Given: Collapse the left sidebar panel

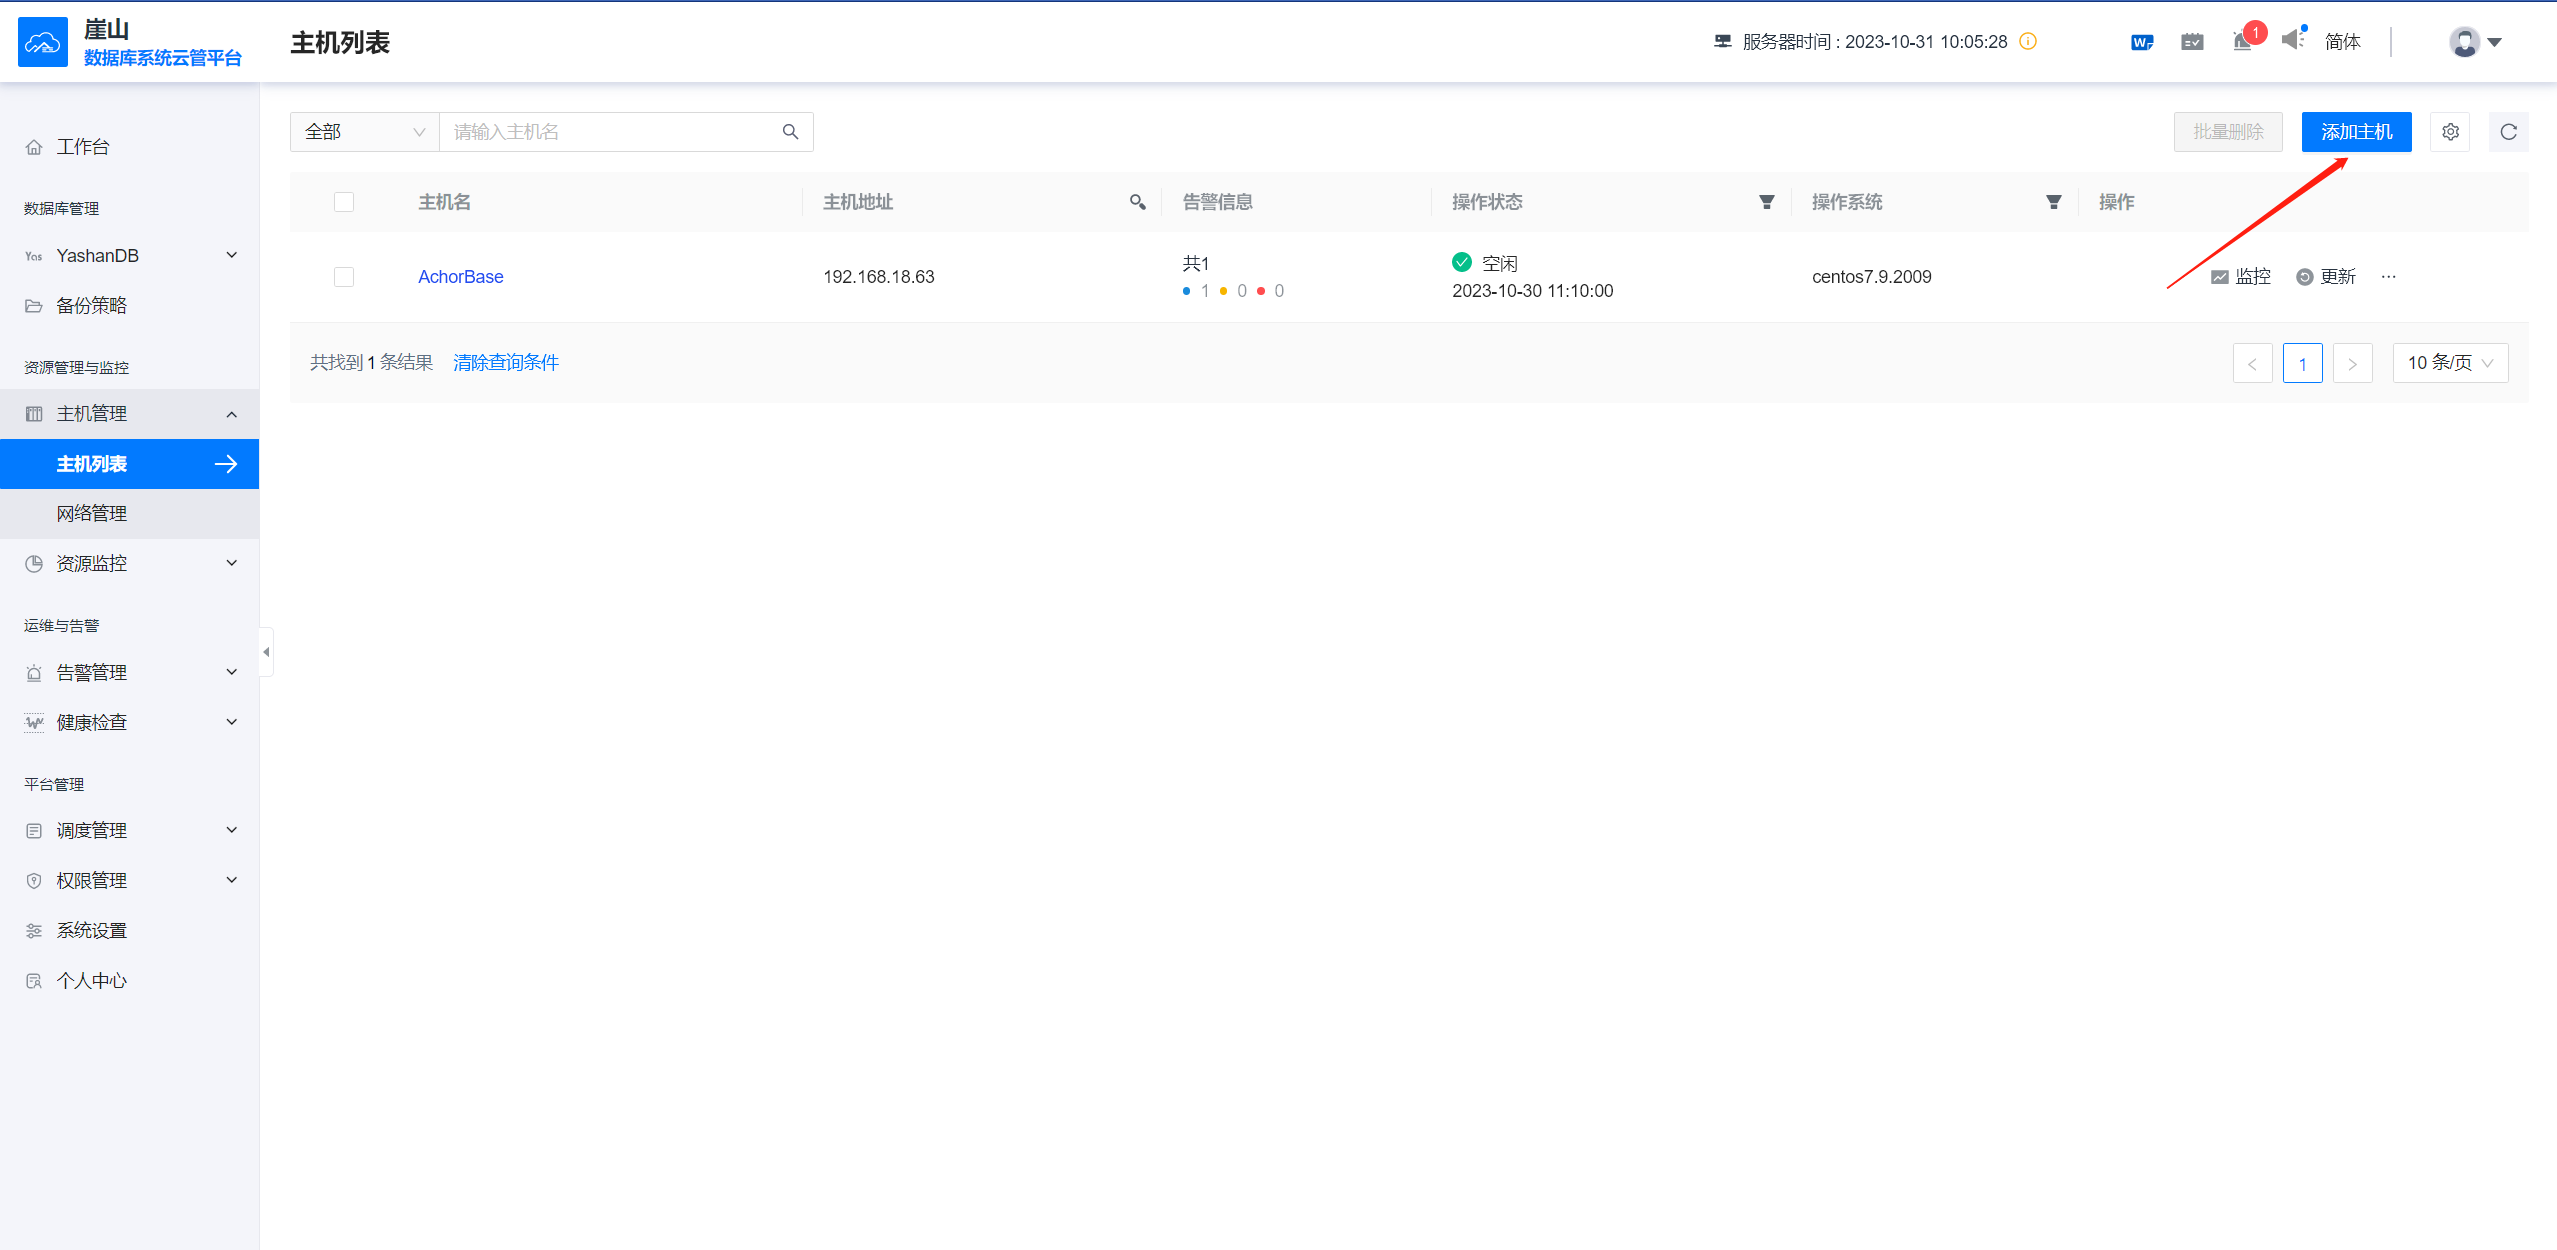Looking at the screenshot, I should pyautogui.click(x=266, y=652).
